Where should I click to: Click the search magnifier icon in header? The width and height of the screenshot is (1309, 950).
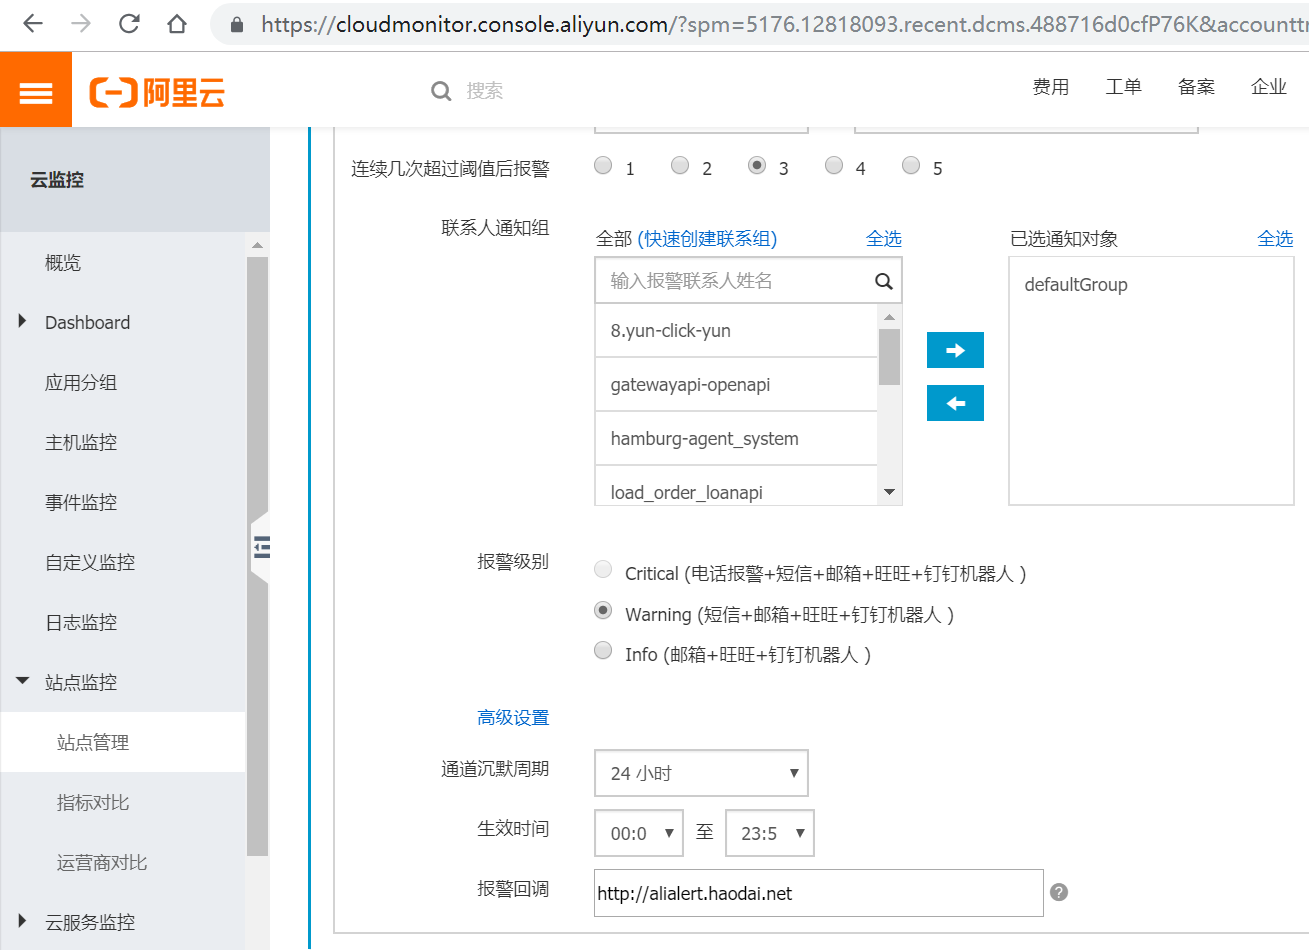pos(441,91)
